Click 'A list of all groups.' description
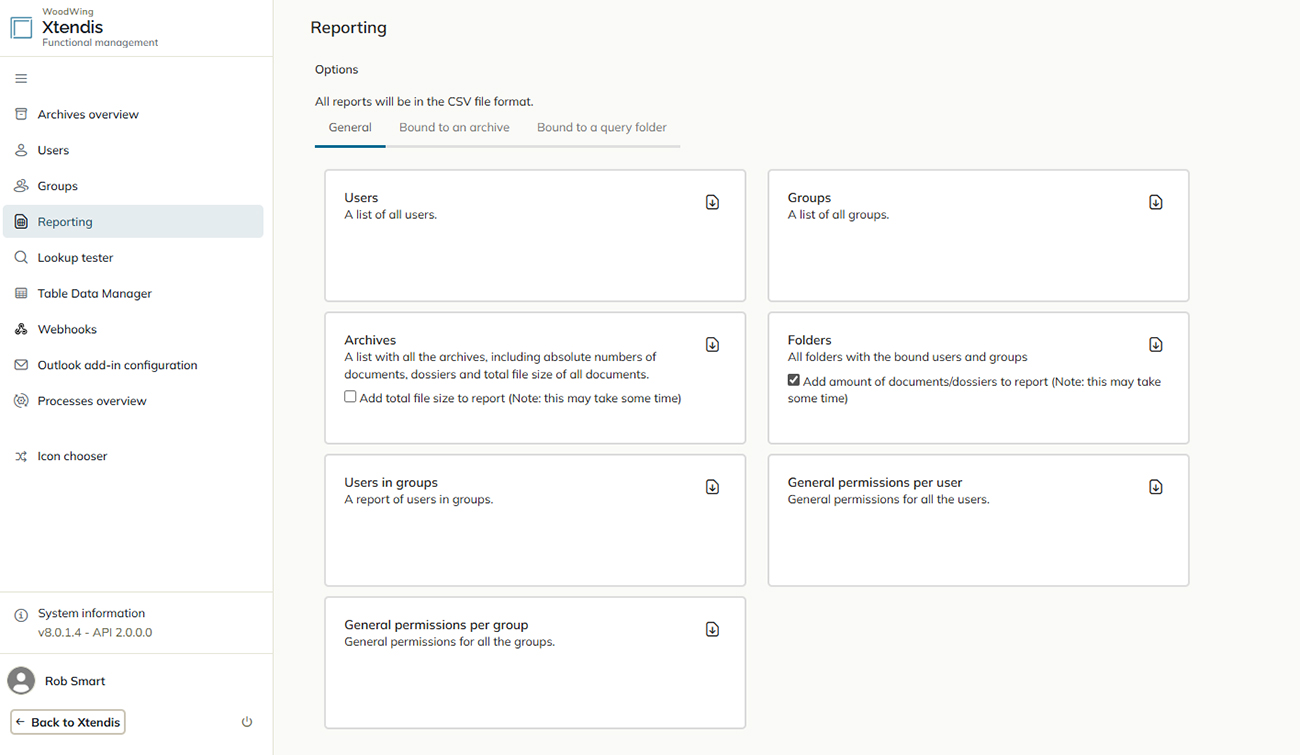Viewport: 1300px width, 755px height. [838, 215]
